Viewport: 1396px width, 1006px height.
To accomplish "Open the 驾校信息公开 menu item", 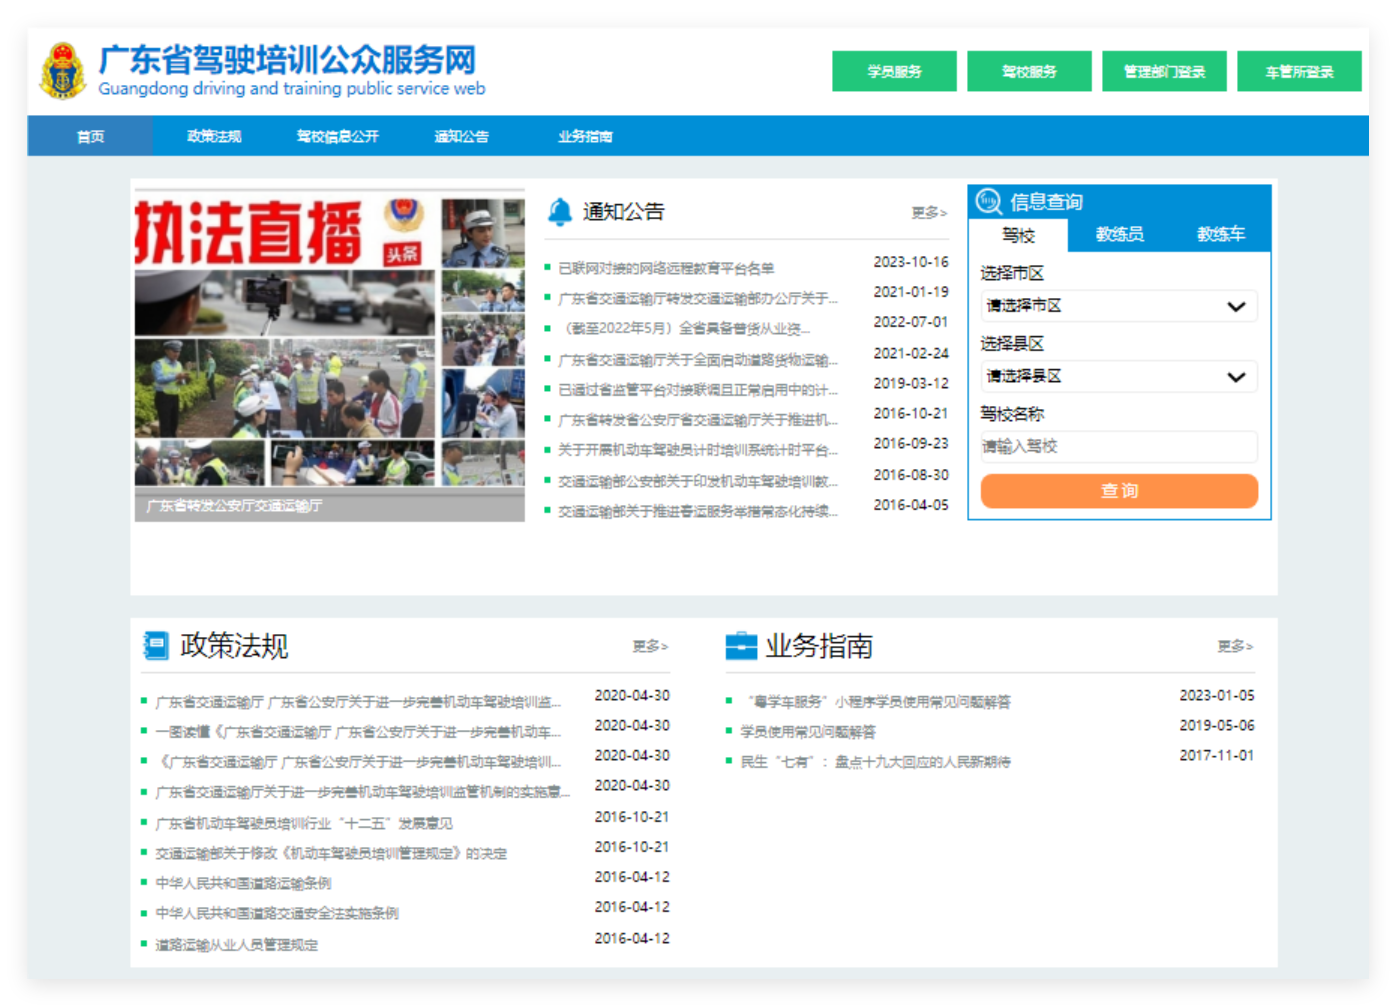I will pyautogui.click(x=338, y=136).
